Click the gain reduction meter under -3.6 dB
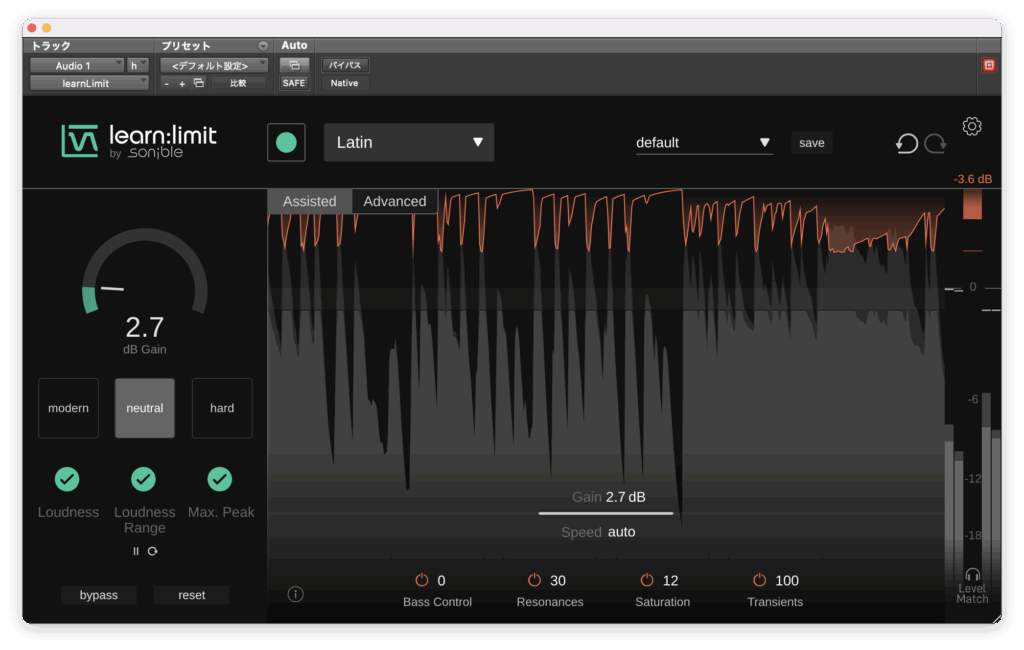Screen dimensions: 1024x650 pos(972,204)
